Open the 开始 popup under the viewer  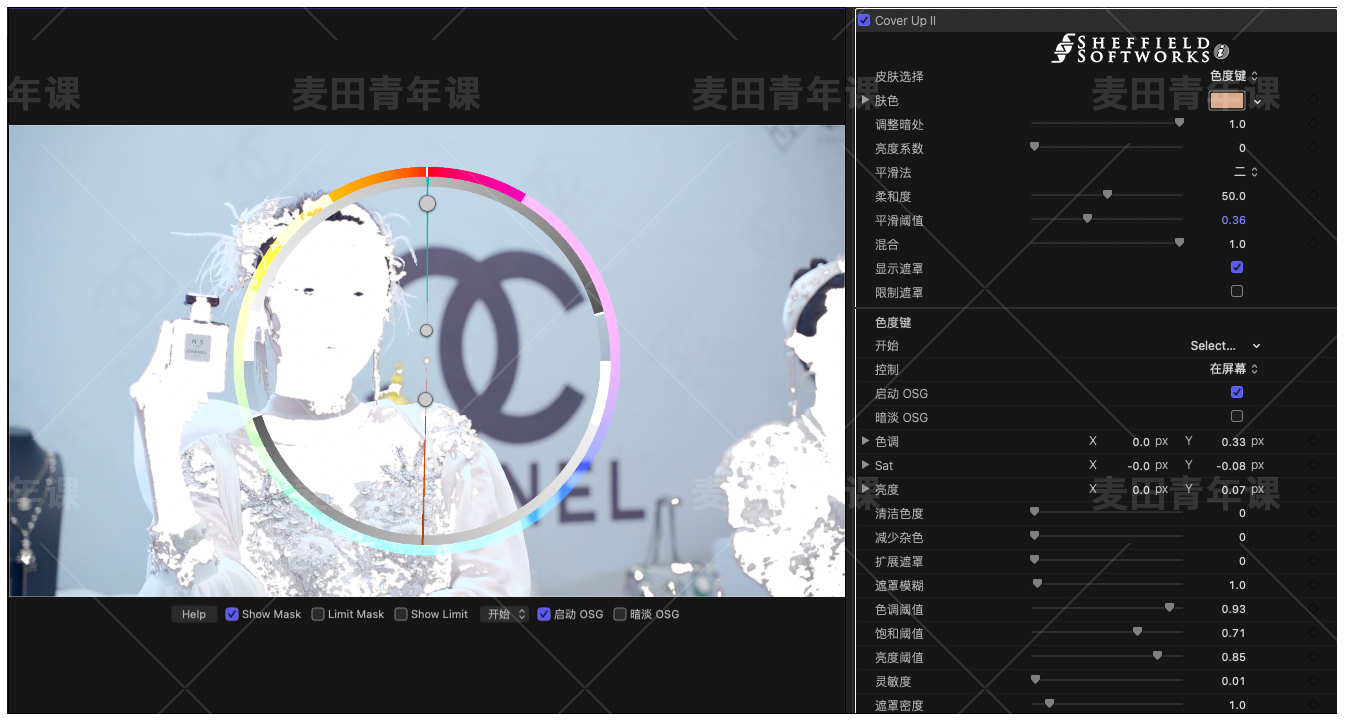[505, 614]
